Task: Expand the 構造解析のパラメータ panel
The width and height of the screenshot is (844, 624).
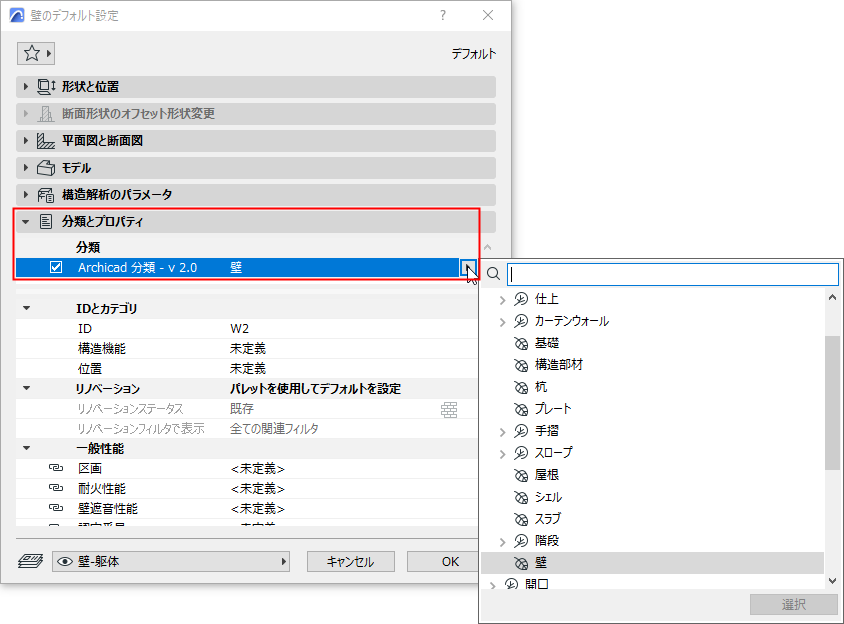Action: 25,194
